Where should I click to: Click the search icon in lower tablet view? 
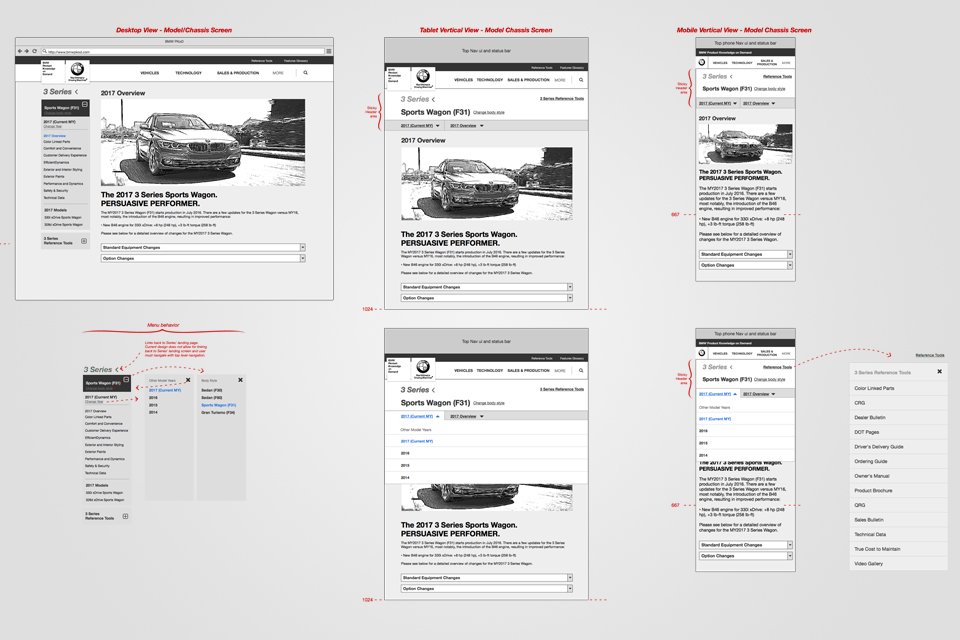[581, 371]
